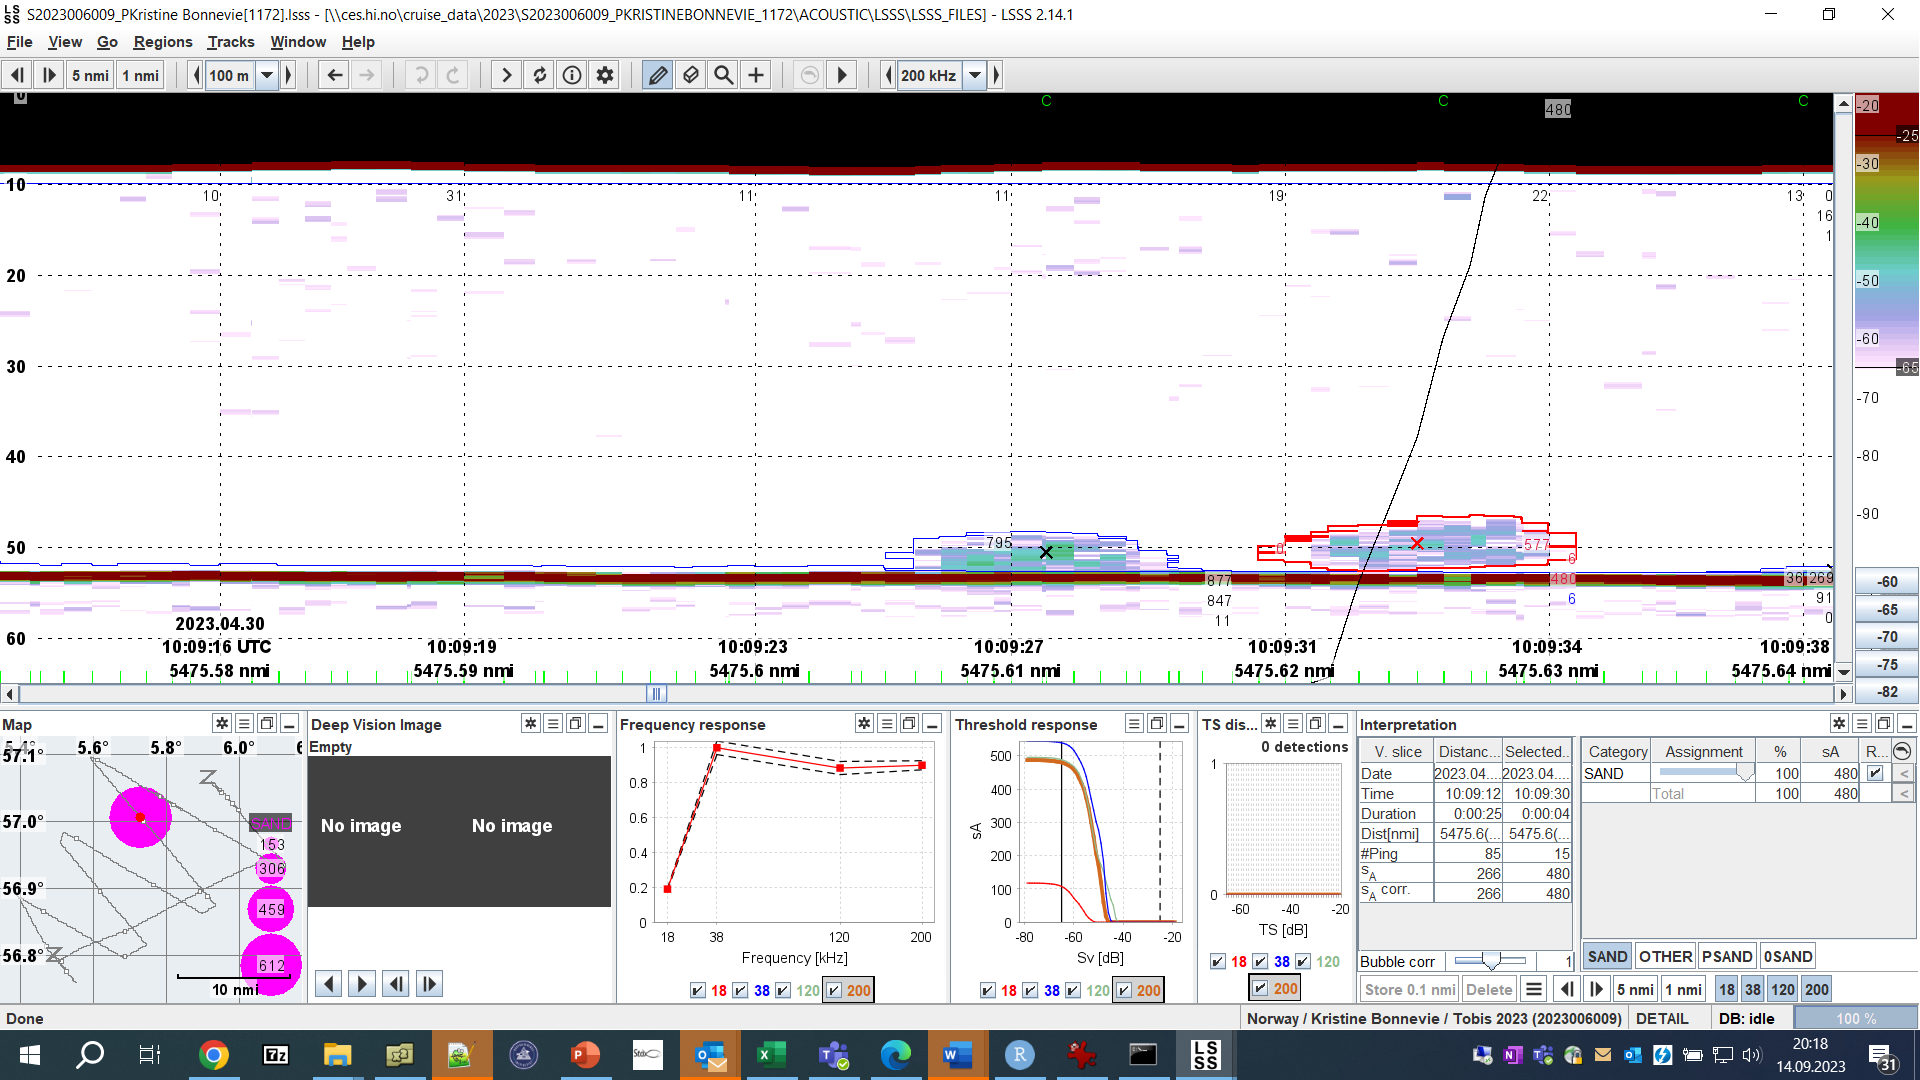Click the plus crosshair tool
This screenshot has height=1080, width=1920.
coord(756,75)
